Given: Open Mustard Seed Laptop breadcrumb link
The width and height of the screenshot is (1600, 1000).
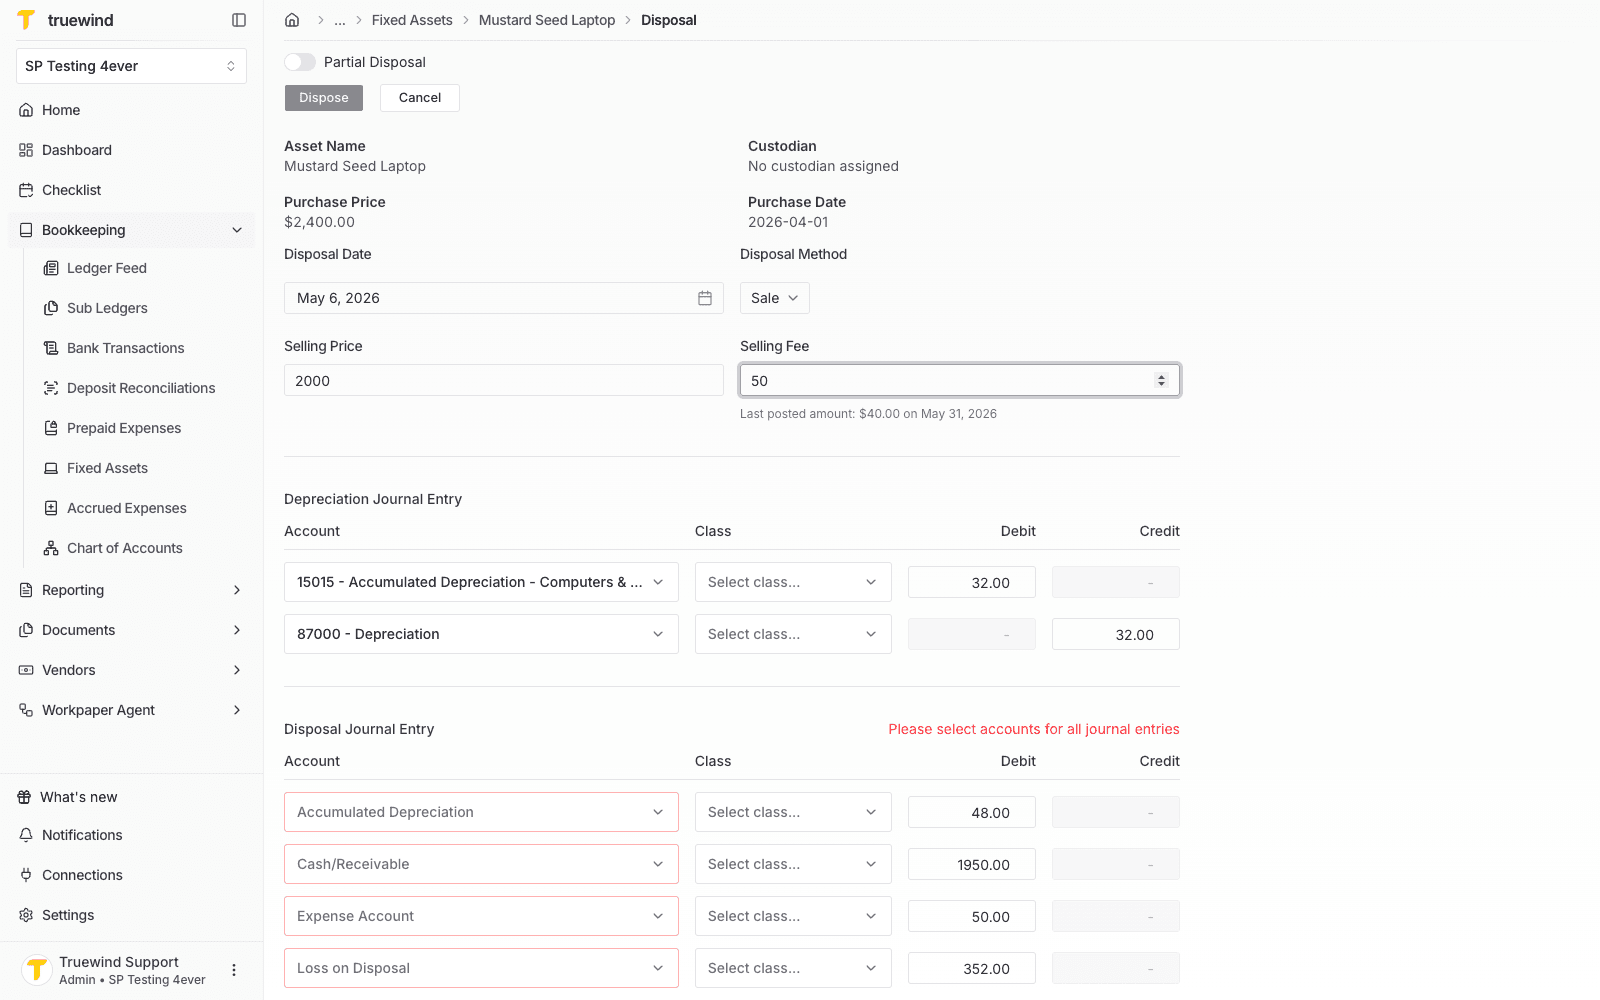Looking at the screenshot, I should 547,20.
